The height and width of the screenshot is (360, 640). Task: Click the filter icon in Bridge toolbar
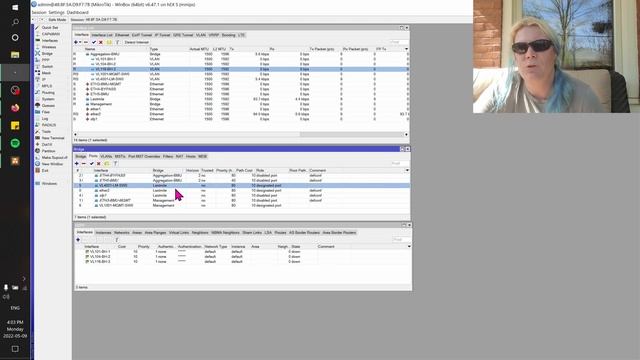tap(116, 164)
